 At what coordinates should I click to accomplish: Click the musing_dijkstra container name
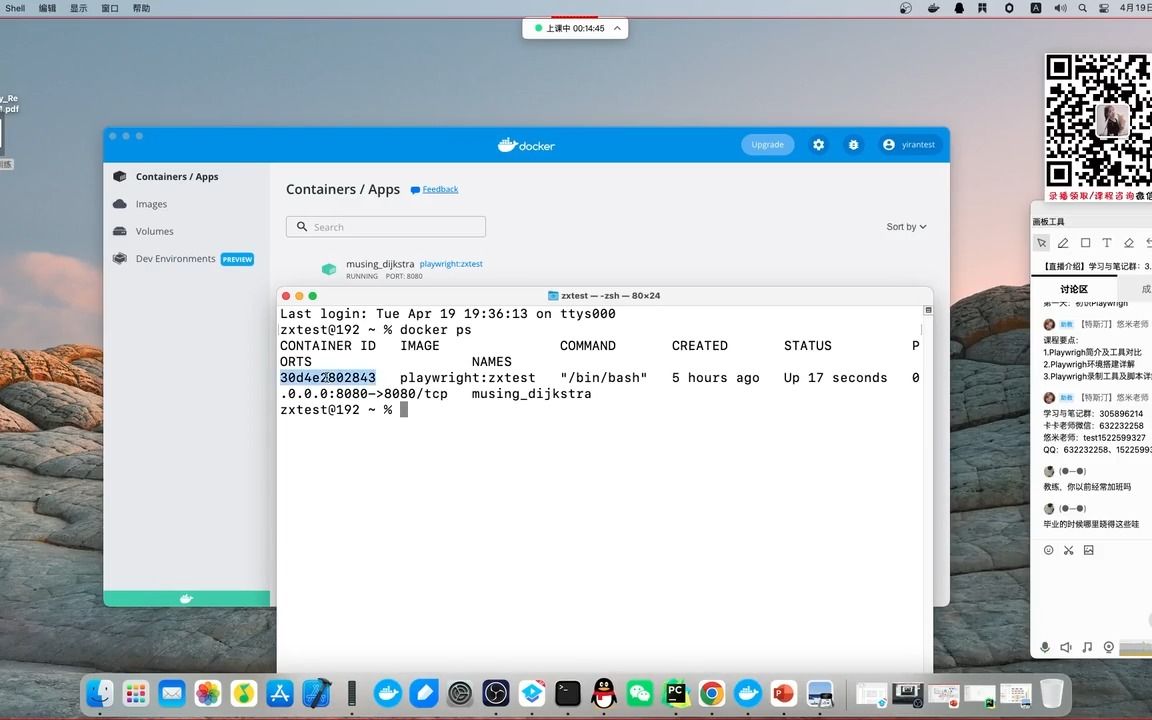pyautogui.click(x=380, y=264)
